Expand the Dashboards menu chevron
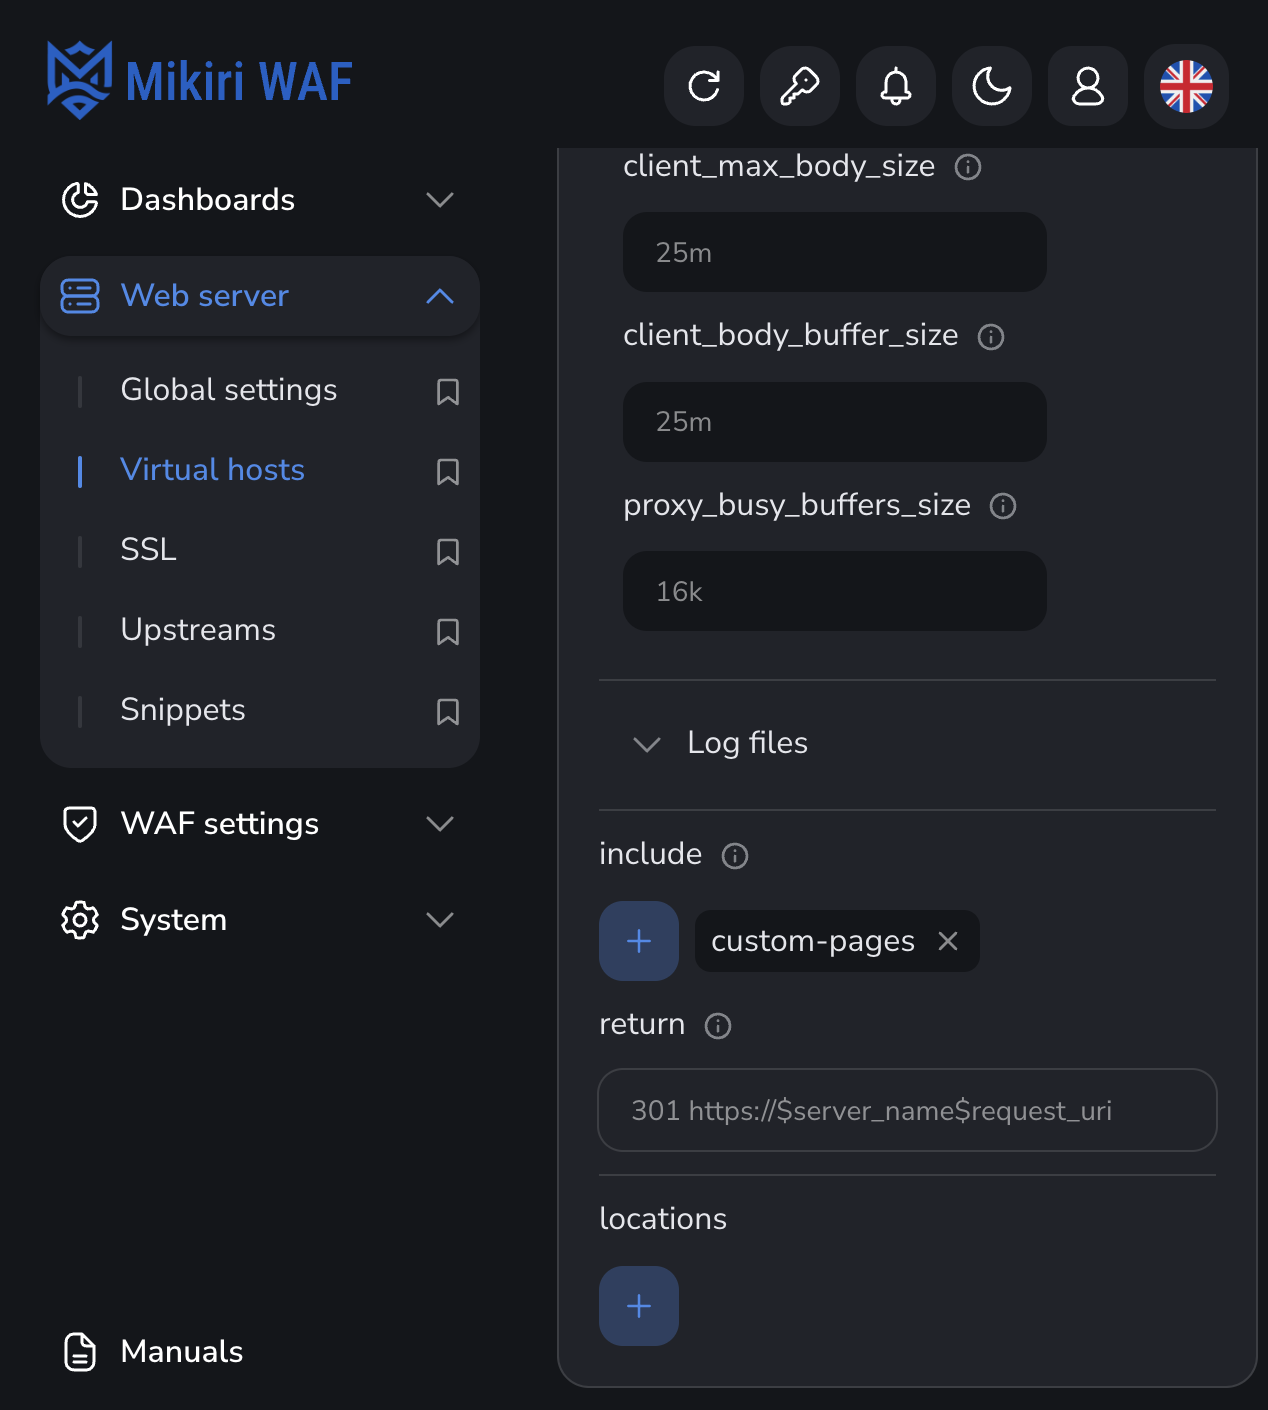 [x=440, y=200]
